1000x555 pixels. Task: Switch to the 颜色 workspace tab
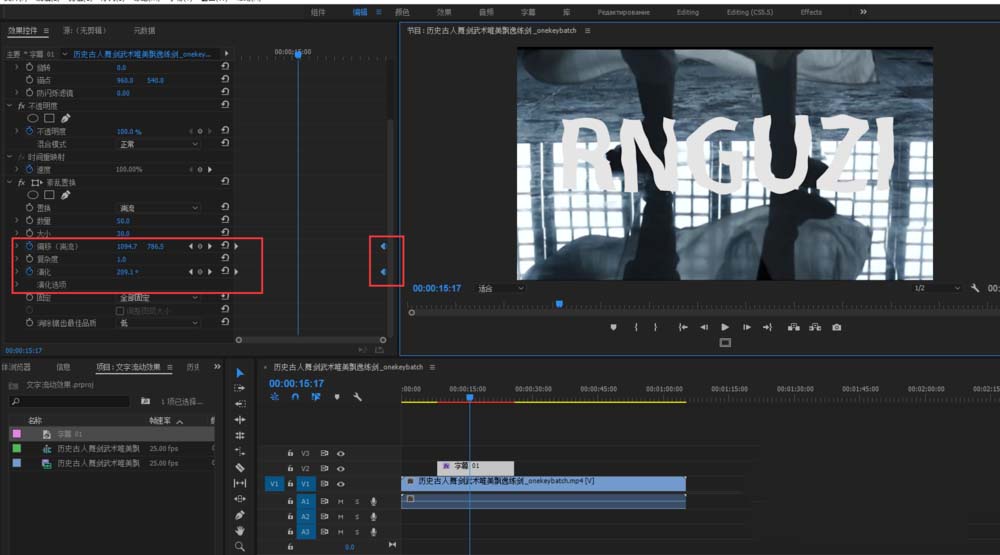[x=402, y=12]
